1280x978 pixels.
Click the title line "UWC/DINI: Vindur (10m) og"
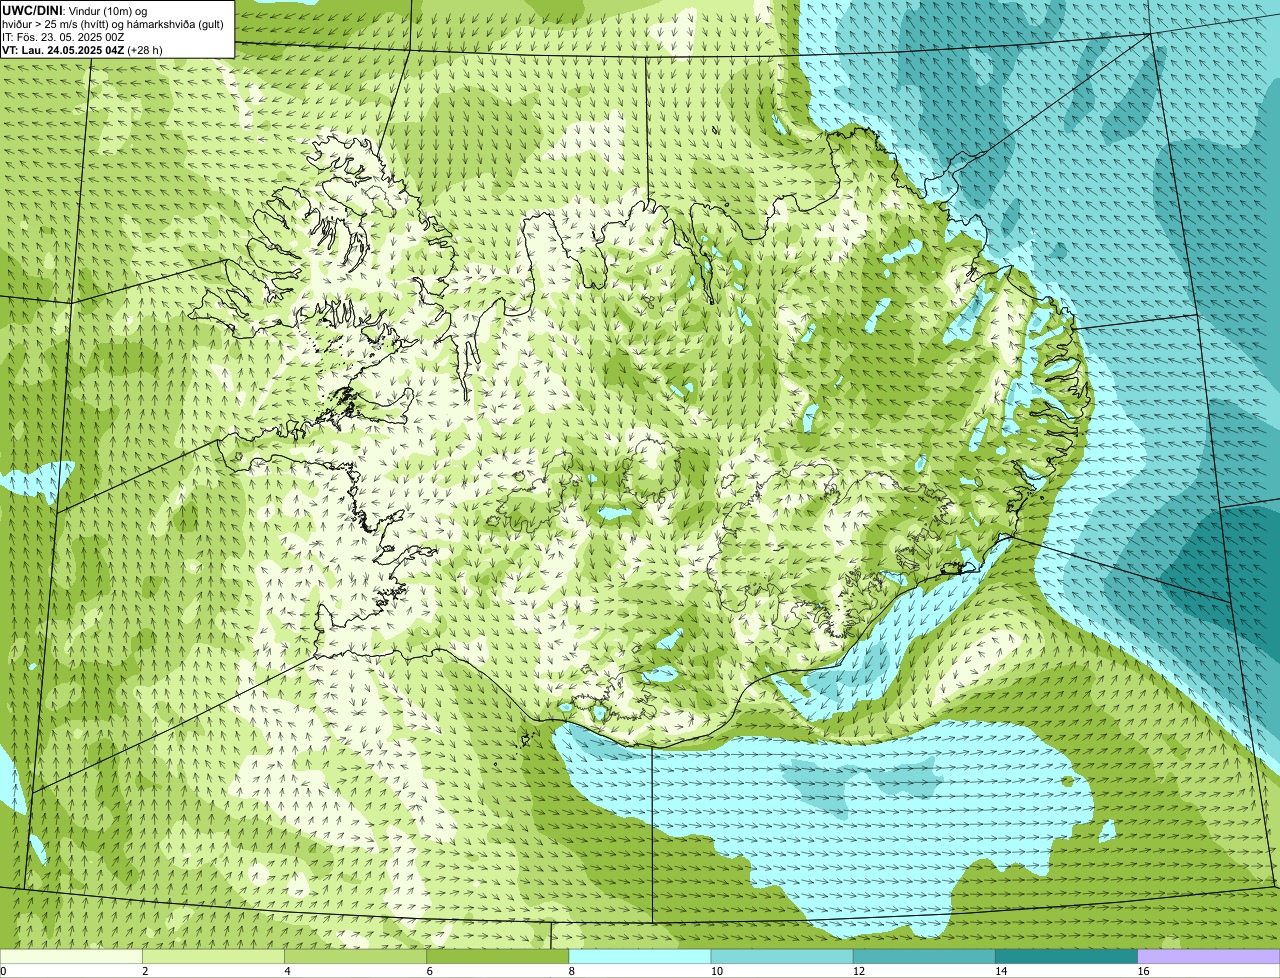[75, 10]
